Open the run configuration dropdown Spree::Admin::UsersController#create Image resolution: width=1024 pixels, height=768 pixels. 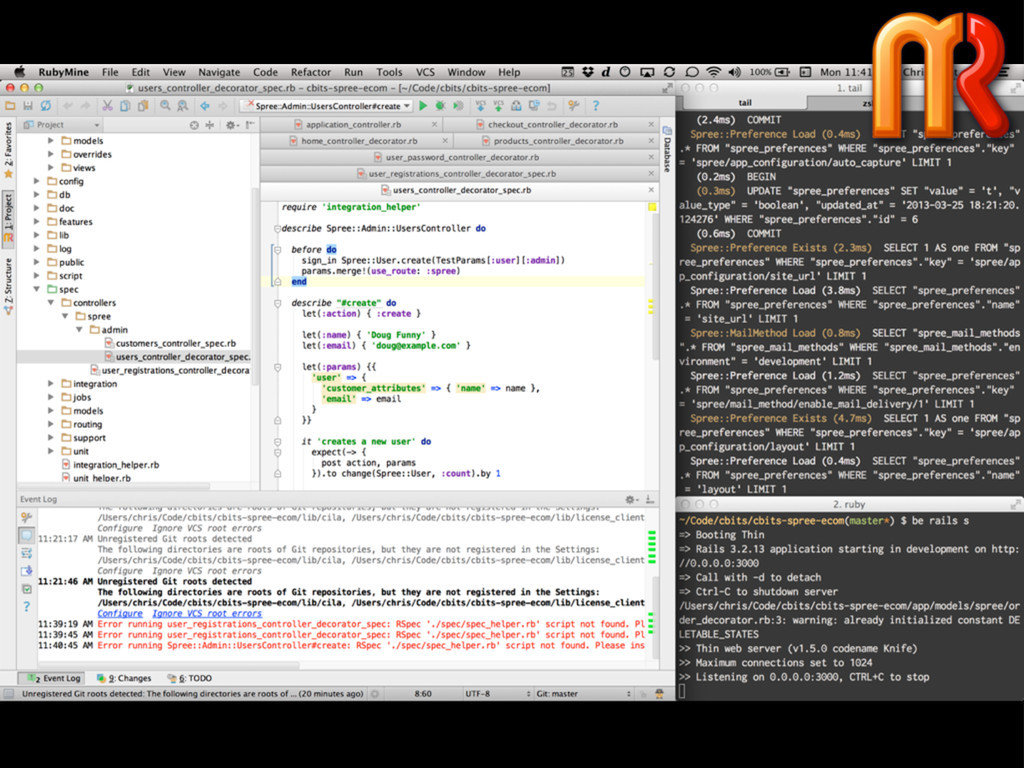(x=327, y=106)
